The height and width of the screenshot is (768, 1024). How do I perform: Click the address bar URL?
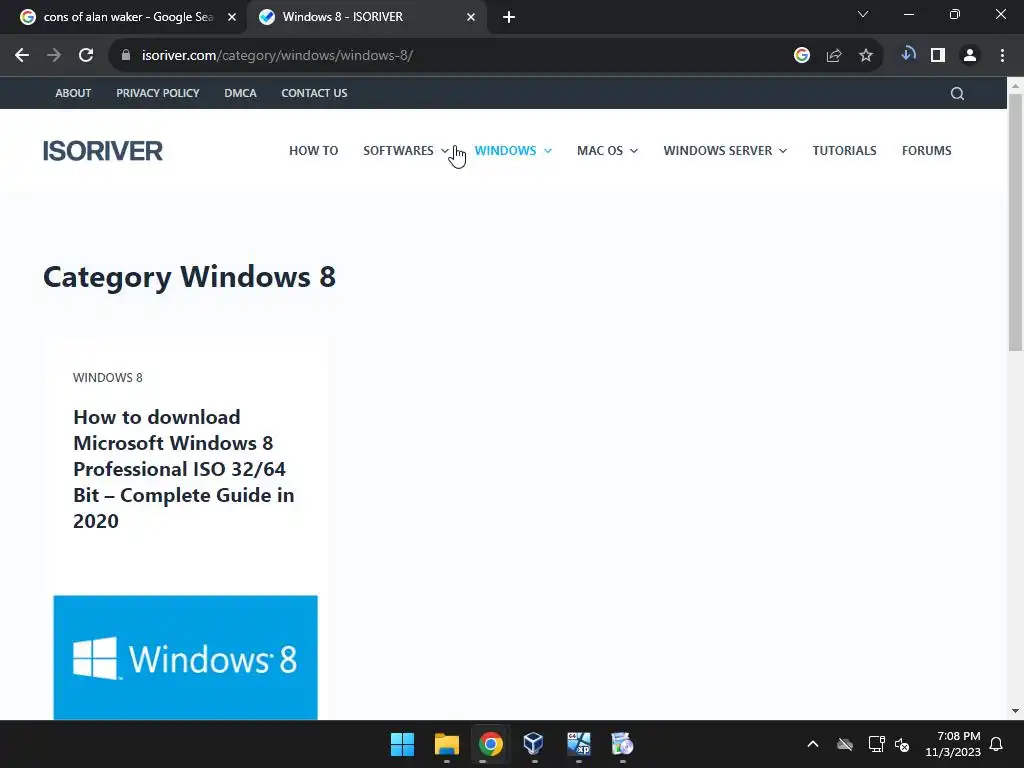click(278, 56)
